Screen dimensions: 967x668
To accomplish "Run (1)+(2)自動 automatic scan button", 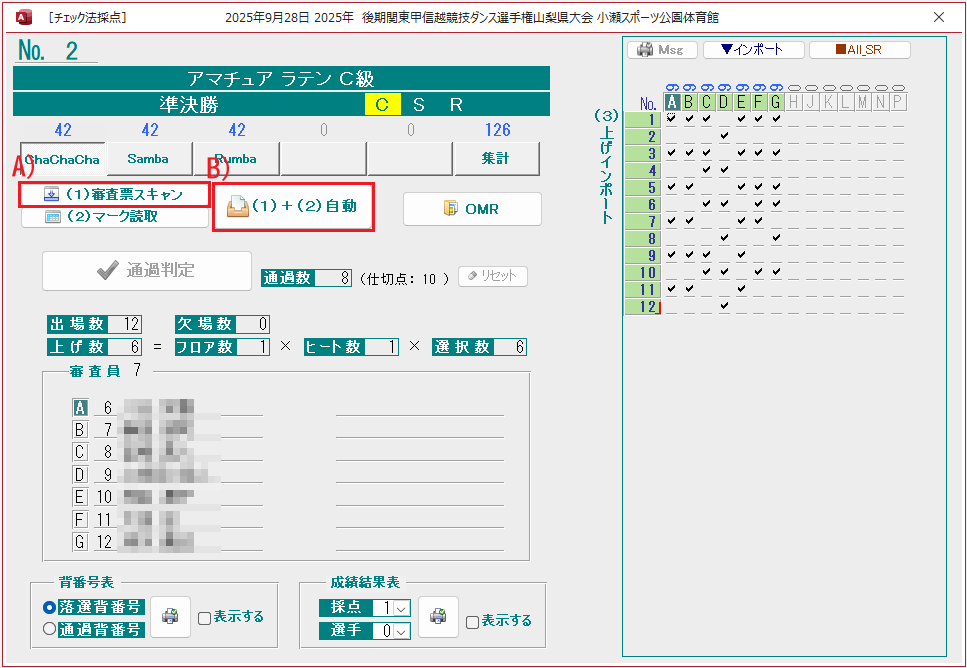I will click(293, 207).
